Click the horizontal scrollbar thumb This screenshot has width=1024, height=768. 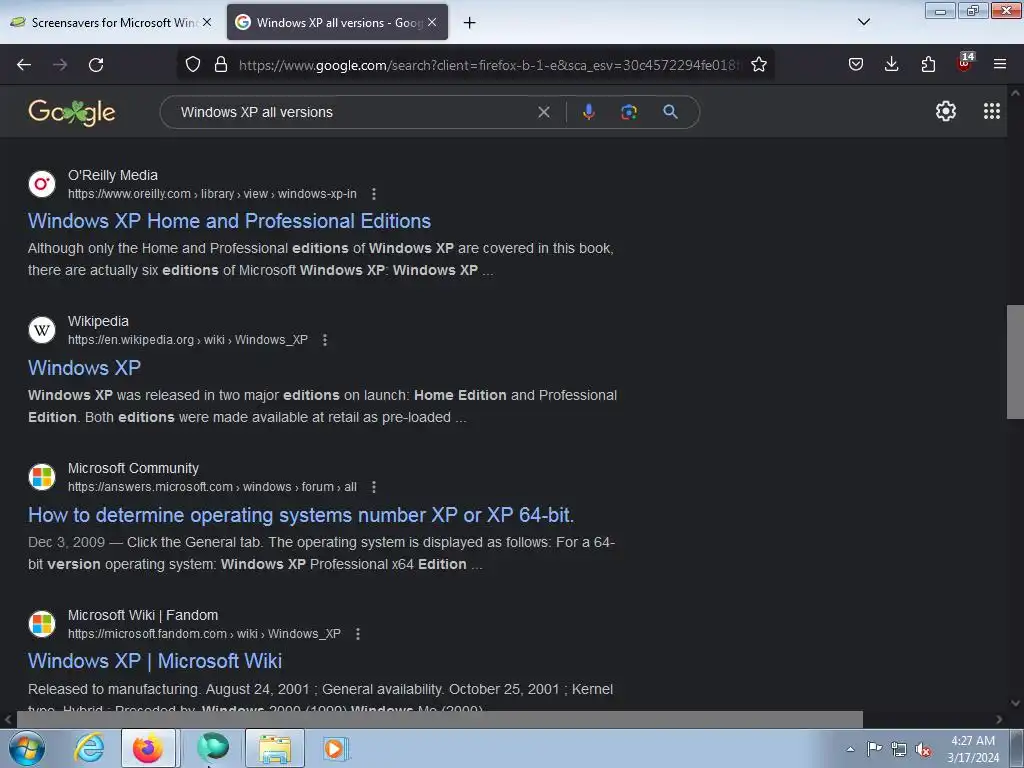[x=440, y=720]
